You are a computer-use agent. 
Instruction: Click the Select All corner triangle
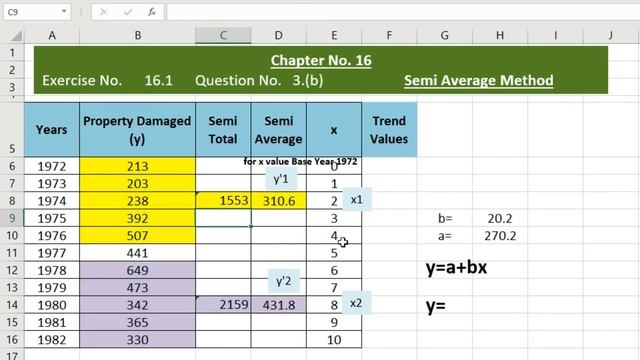coord(16,37)
